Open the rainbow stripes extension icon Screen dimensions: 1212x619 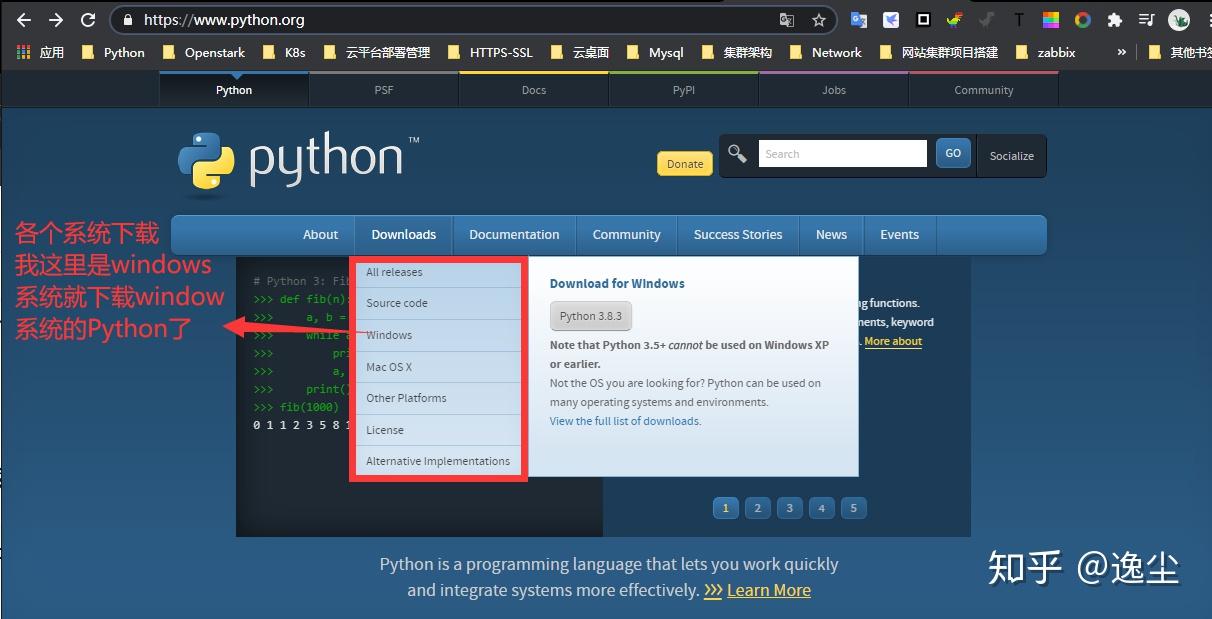(x=1051, y=20)
